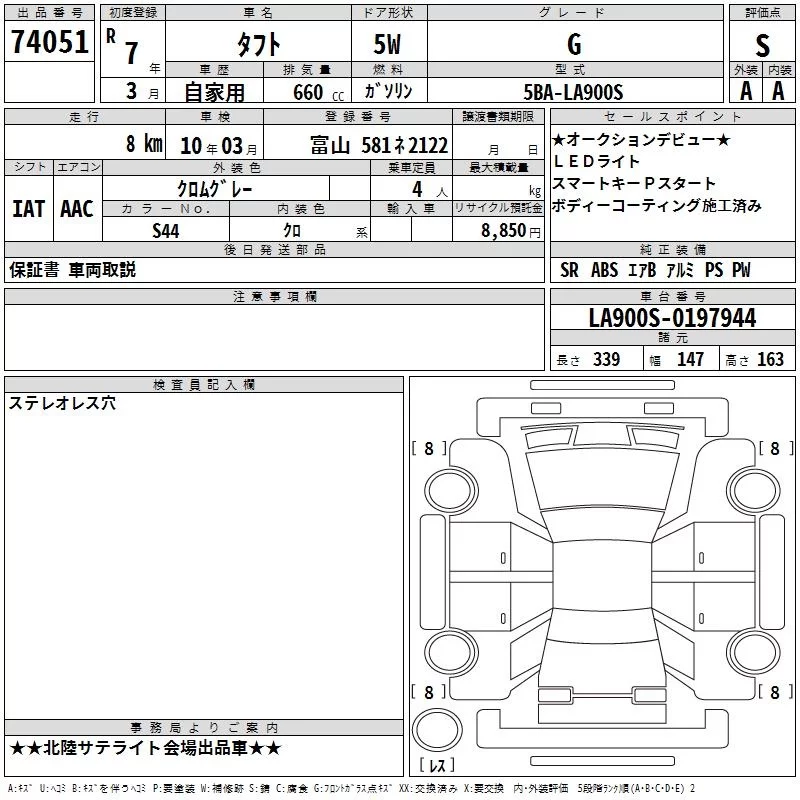The height and width of the screenshot is (800, 800).
Task: Select the evaluation score S
Action: click(x=762, y=45)
